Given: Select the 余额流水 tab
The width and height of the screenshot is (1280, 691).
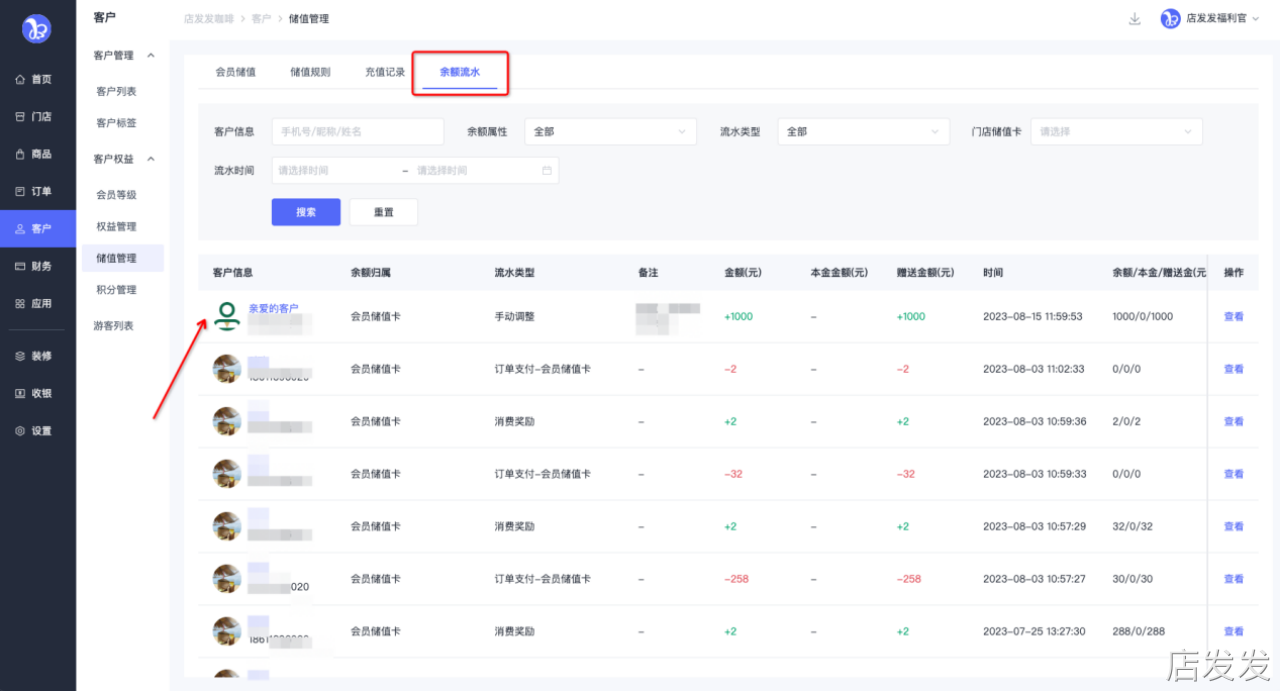Looking at the screenshot, I should coord(460,72).
